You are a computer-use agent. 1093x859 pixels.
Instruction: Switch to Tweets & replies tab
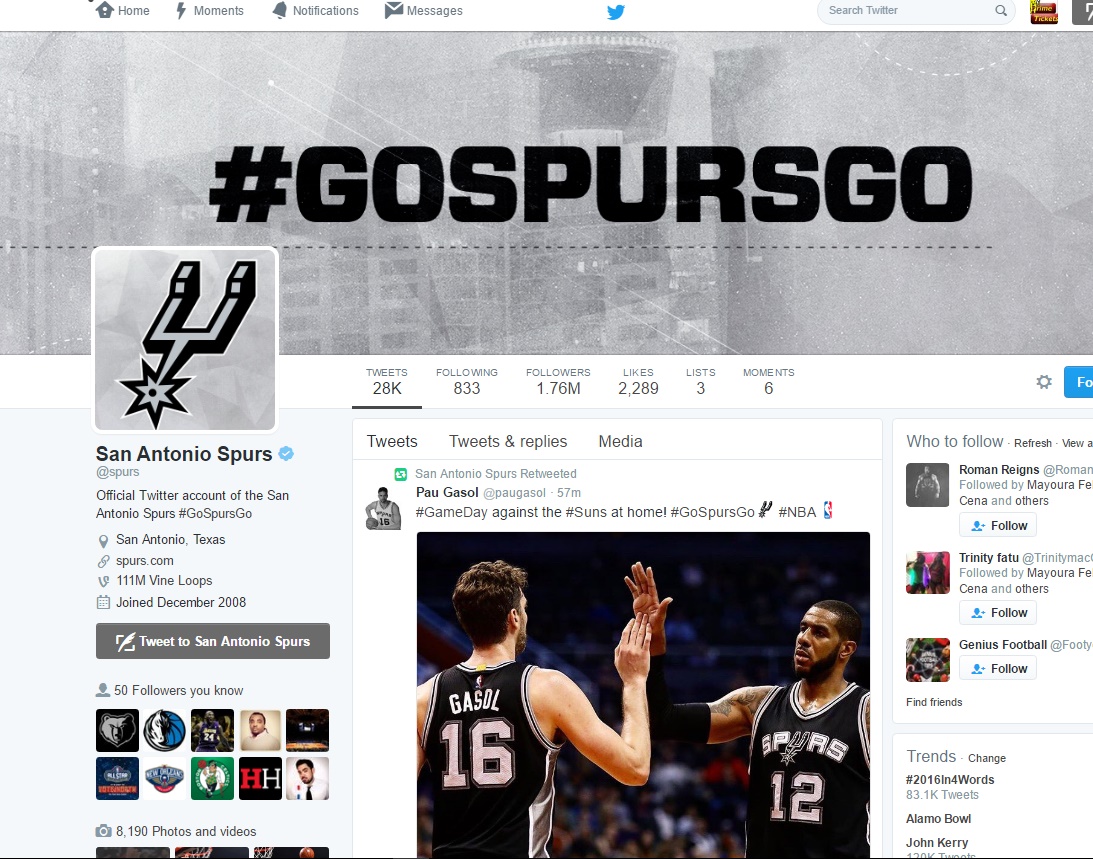[508, 441]
